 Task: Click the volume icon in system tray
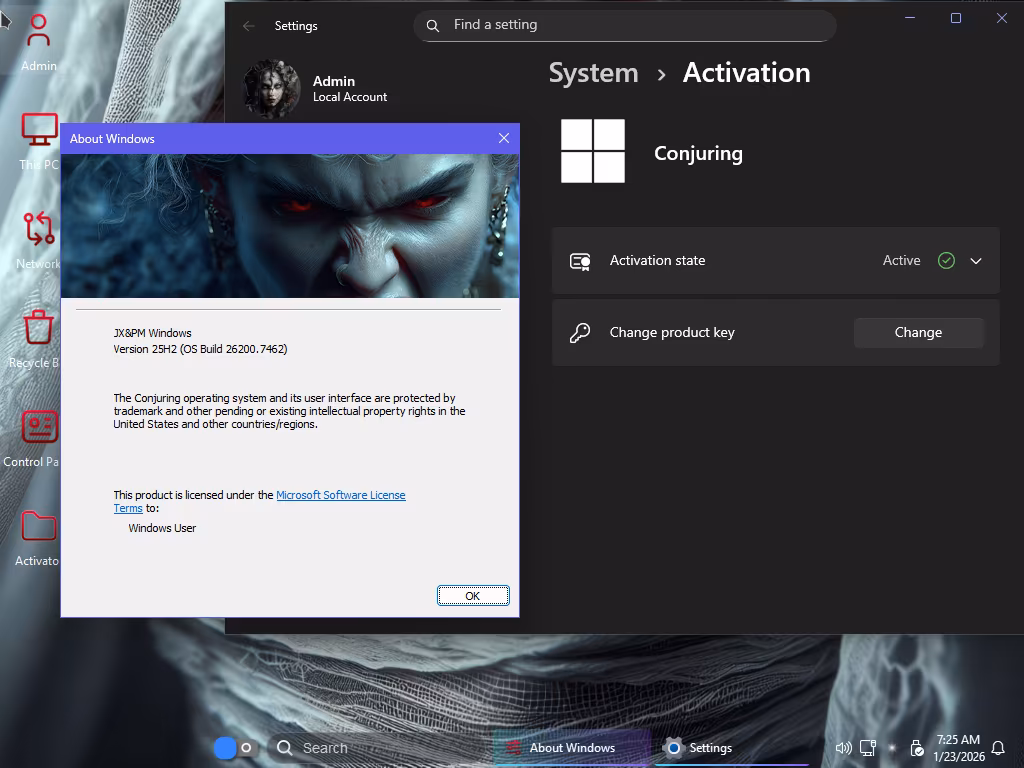point(843,748)
